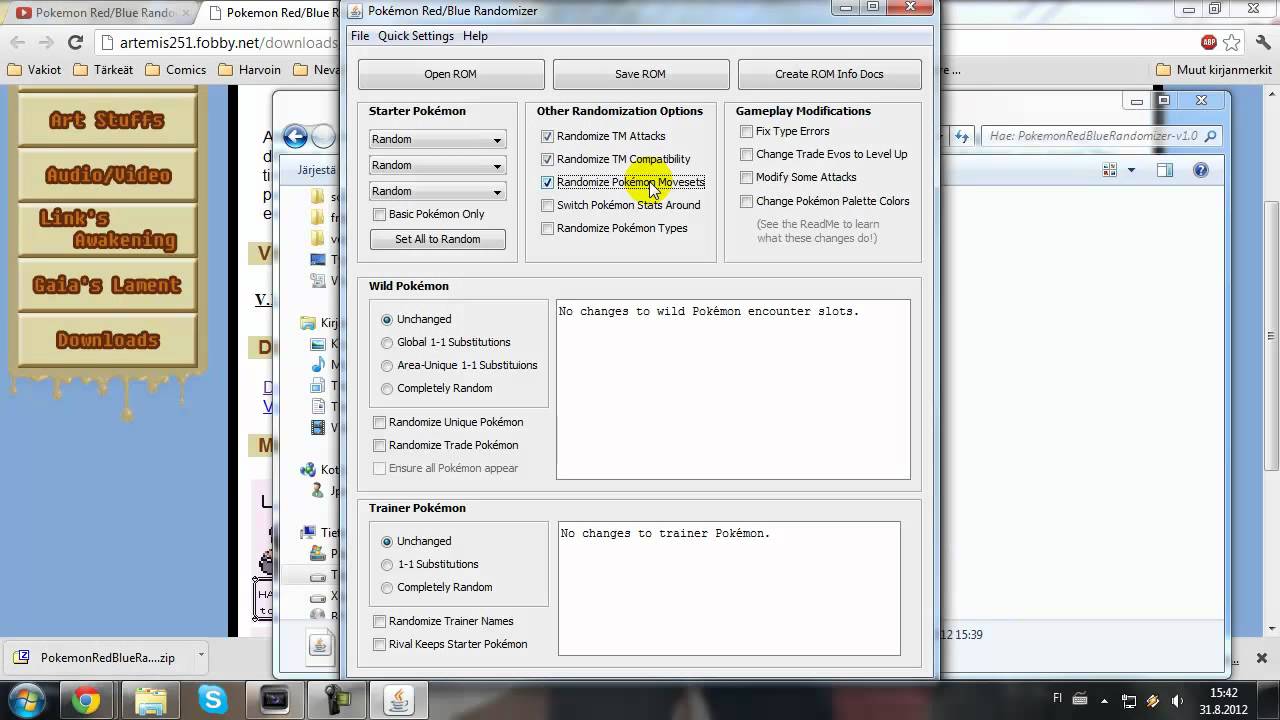Click Explorer window refresh arrows icon
The height and width of the screenshot is (720, 1280).
[x=961, y=136]
